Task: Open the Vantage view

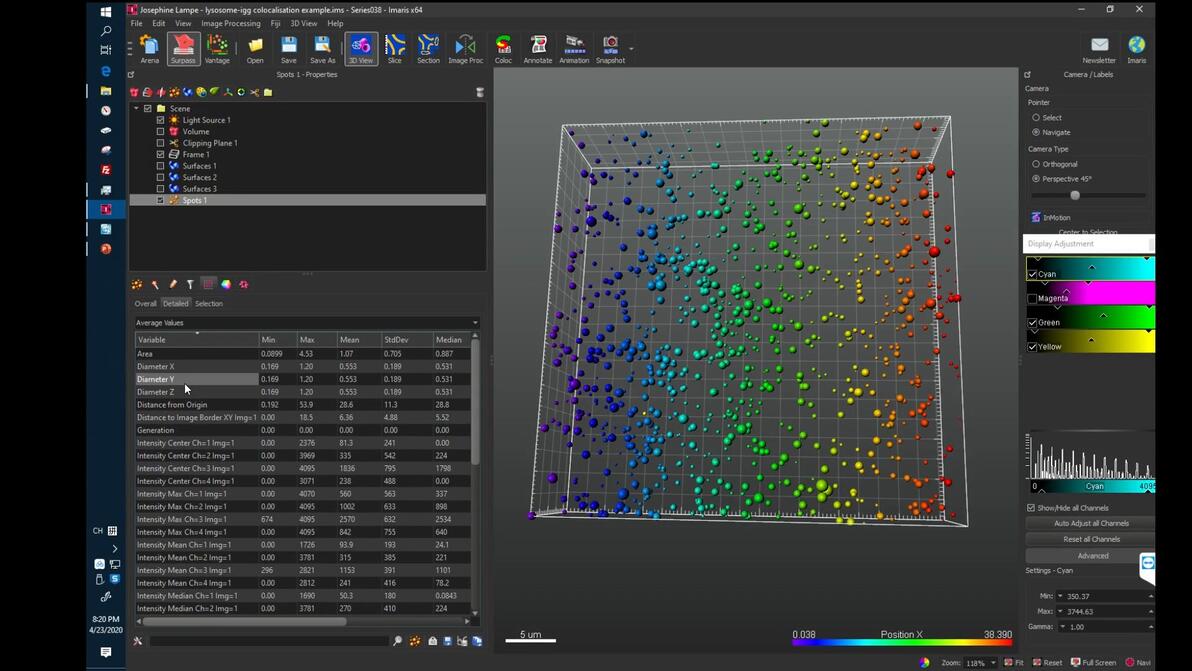Action: pos(217,48)
